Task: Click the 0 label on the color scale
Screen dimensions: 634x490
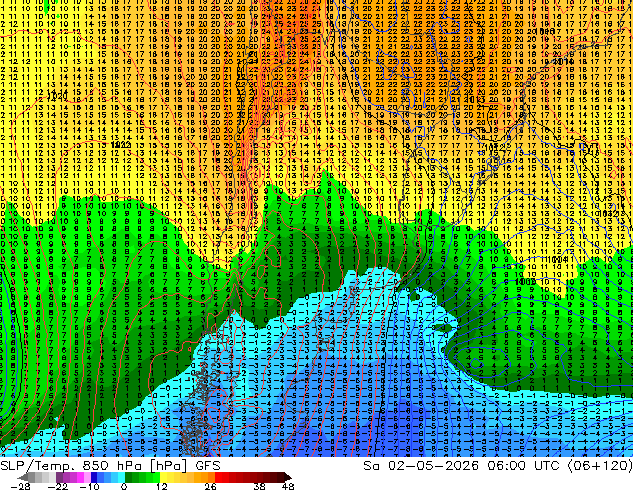Action: tap(124, 486)
